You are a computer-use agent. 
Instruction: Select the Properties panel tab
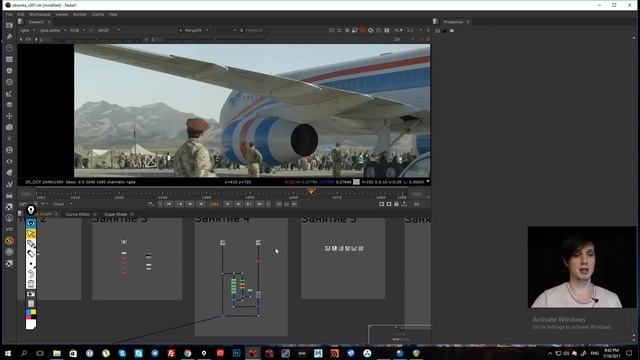[x=453, y=22]
